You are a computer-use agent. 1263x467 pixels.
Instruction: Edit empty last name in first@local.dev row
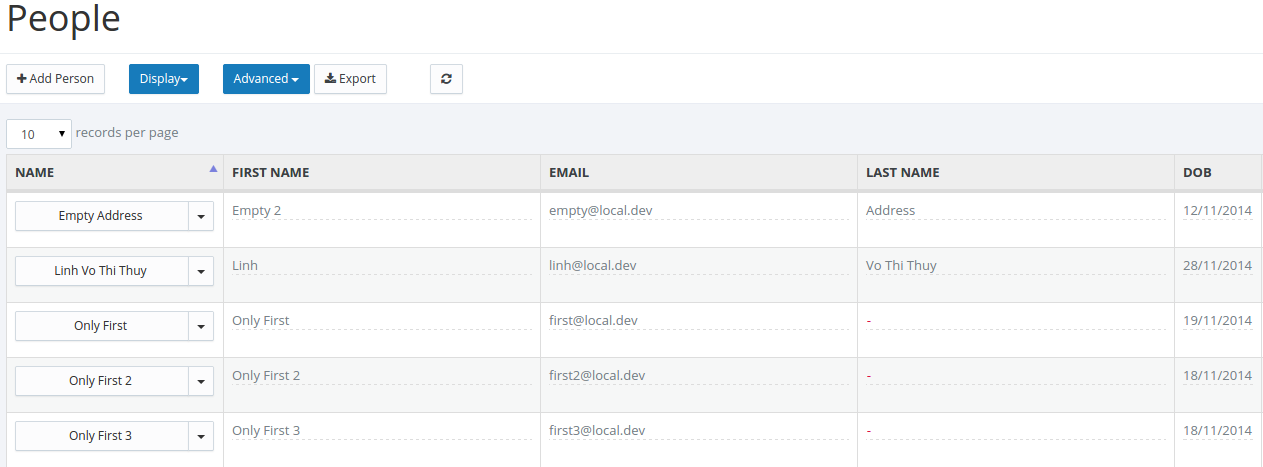pos(1015,321)
